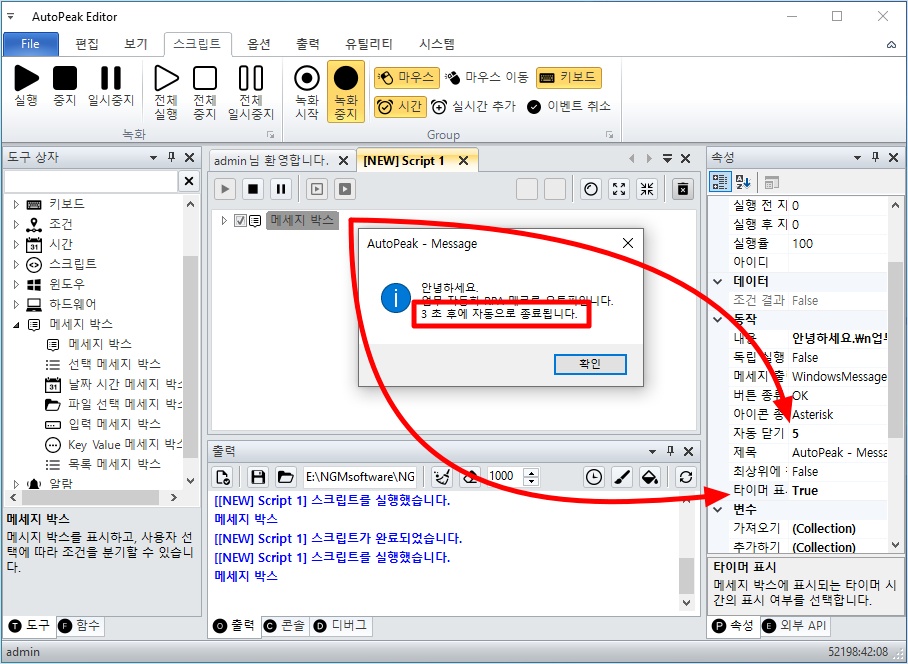Click the paint bucket icon in output toolbar
The image size is (908, 664).
[x=650, y=477]
